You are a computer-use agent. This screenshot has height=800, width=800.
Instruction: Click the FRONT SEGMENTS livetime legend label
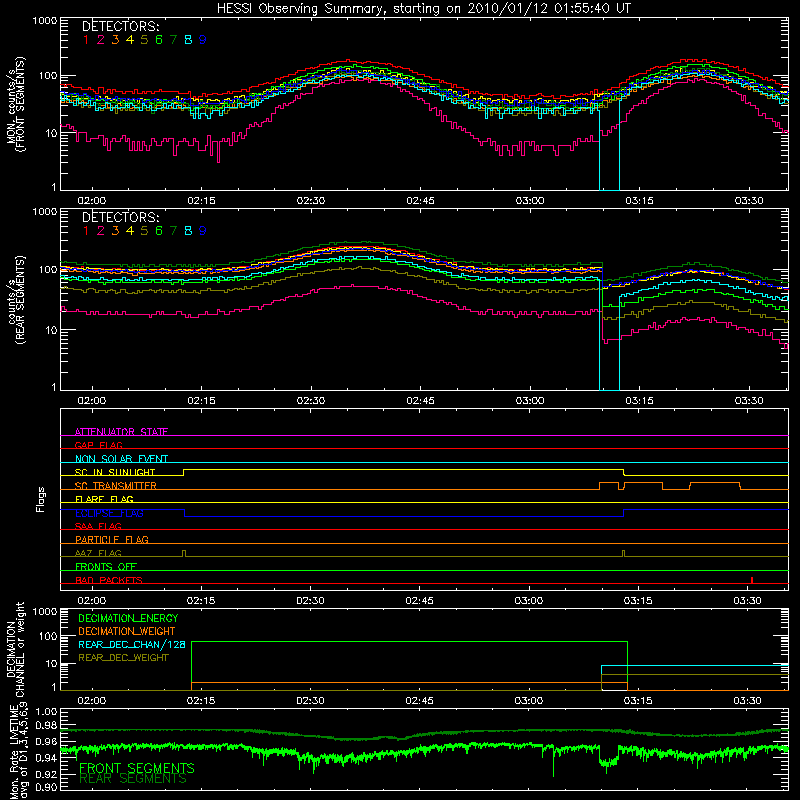pos(137,768)
